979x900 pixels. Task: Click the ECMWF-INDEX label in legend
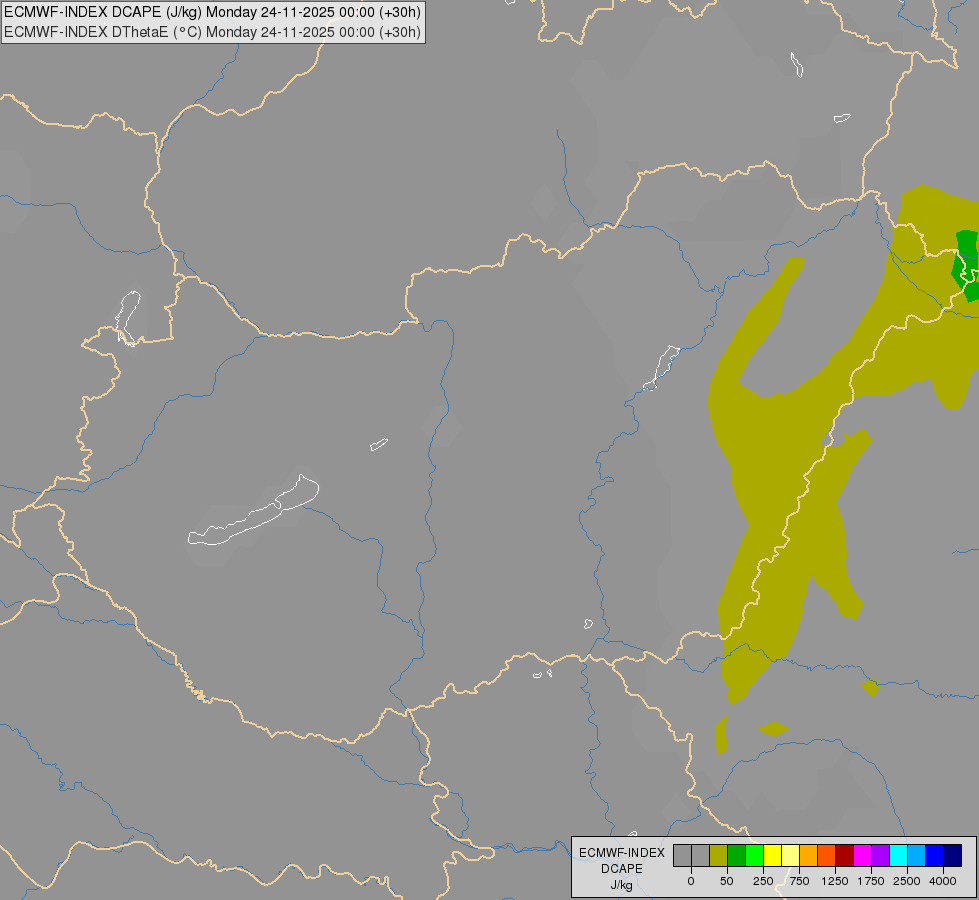(x=622, y=853)
